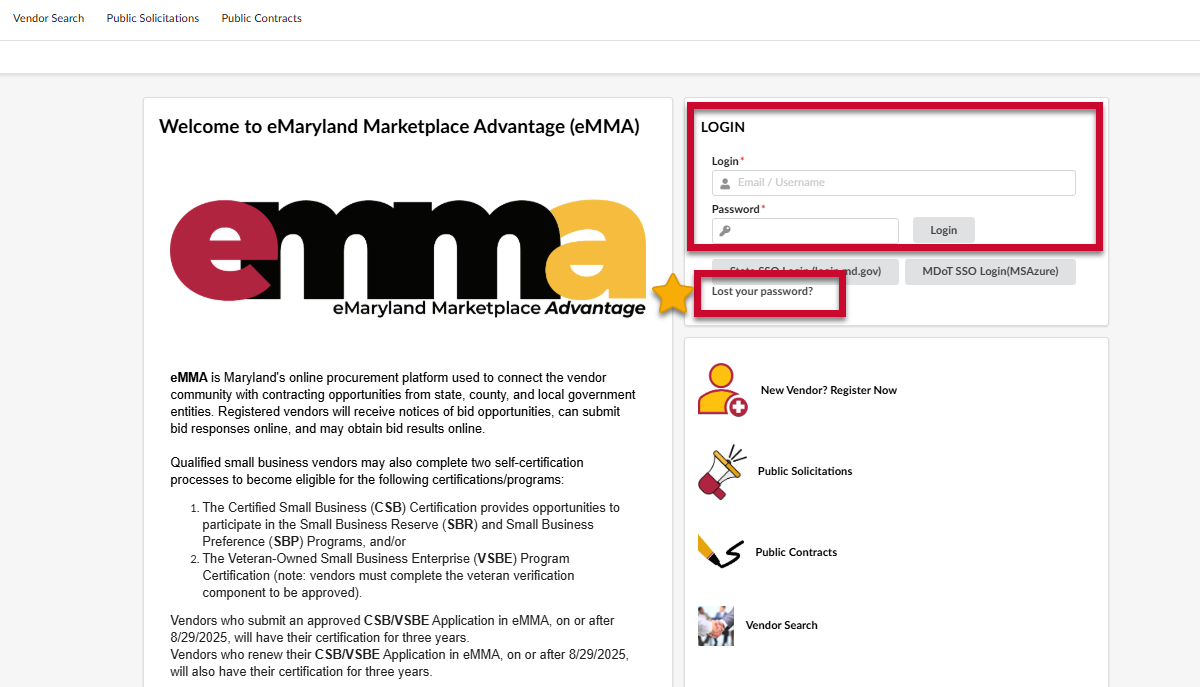Click the pen Public Contracts icon

[720, 552]
